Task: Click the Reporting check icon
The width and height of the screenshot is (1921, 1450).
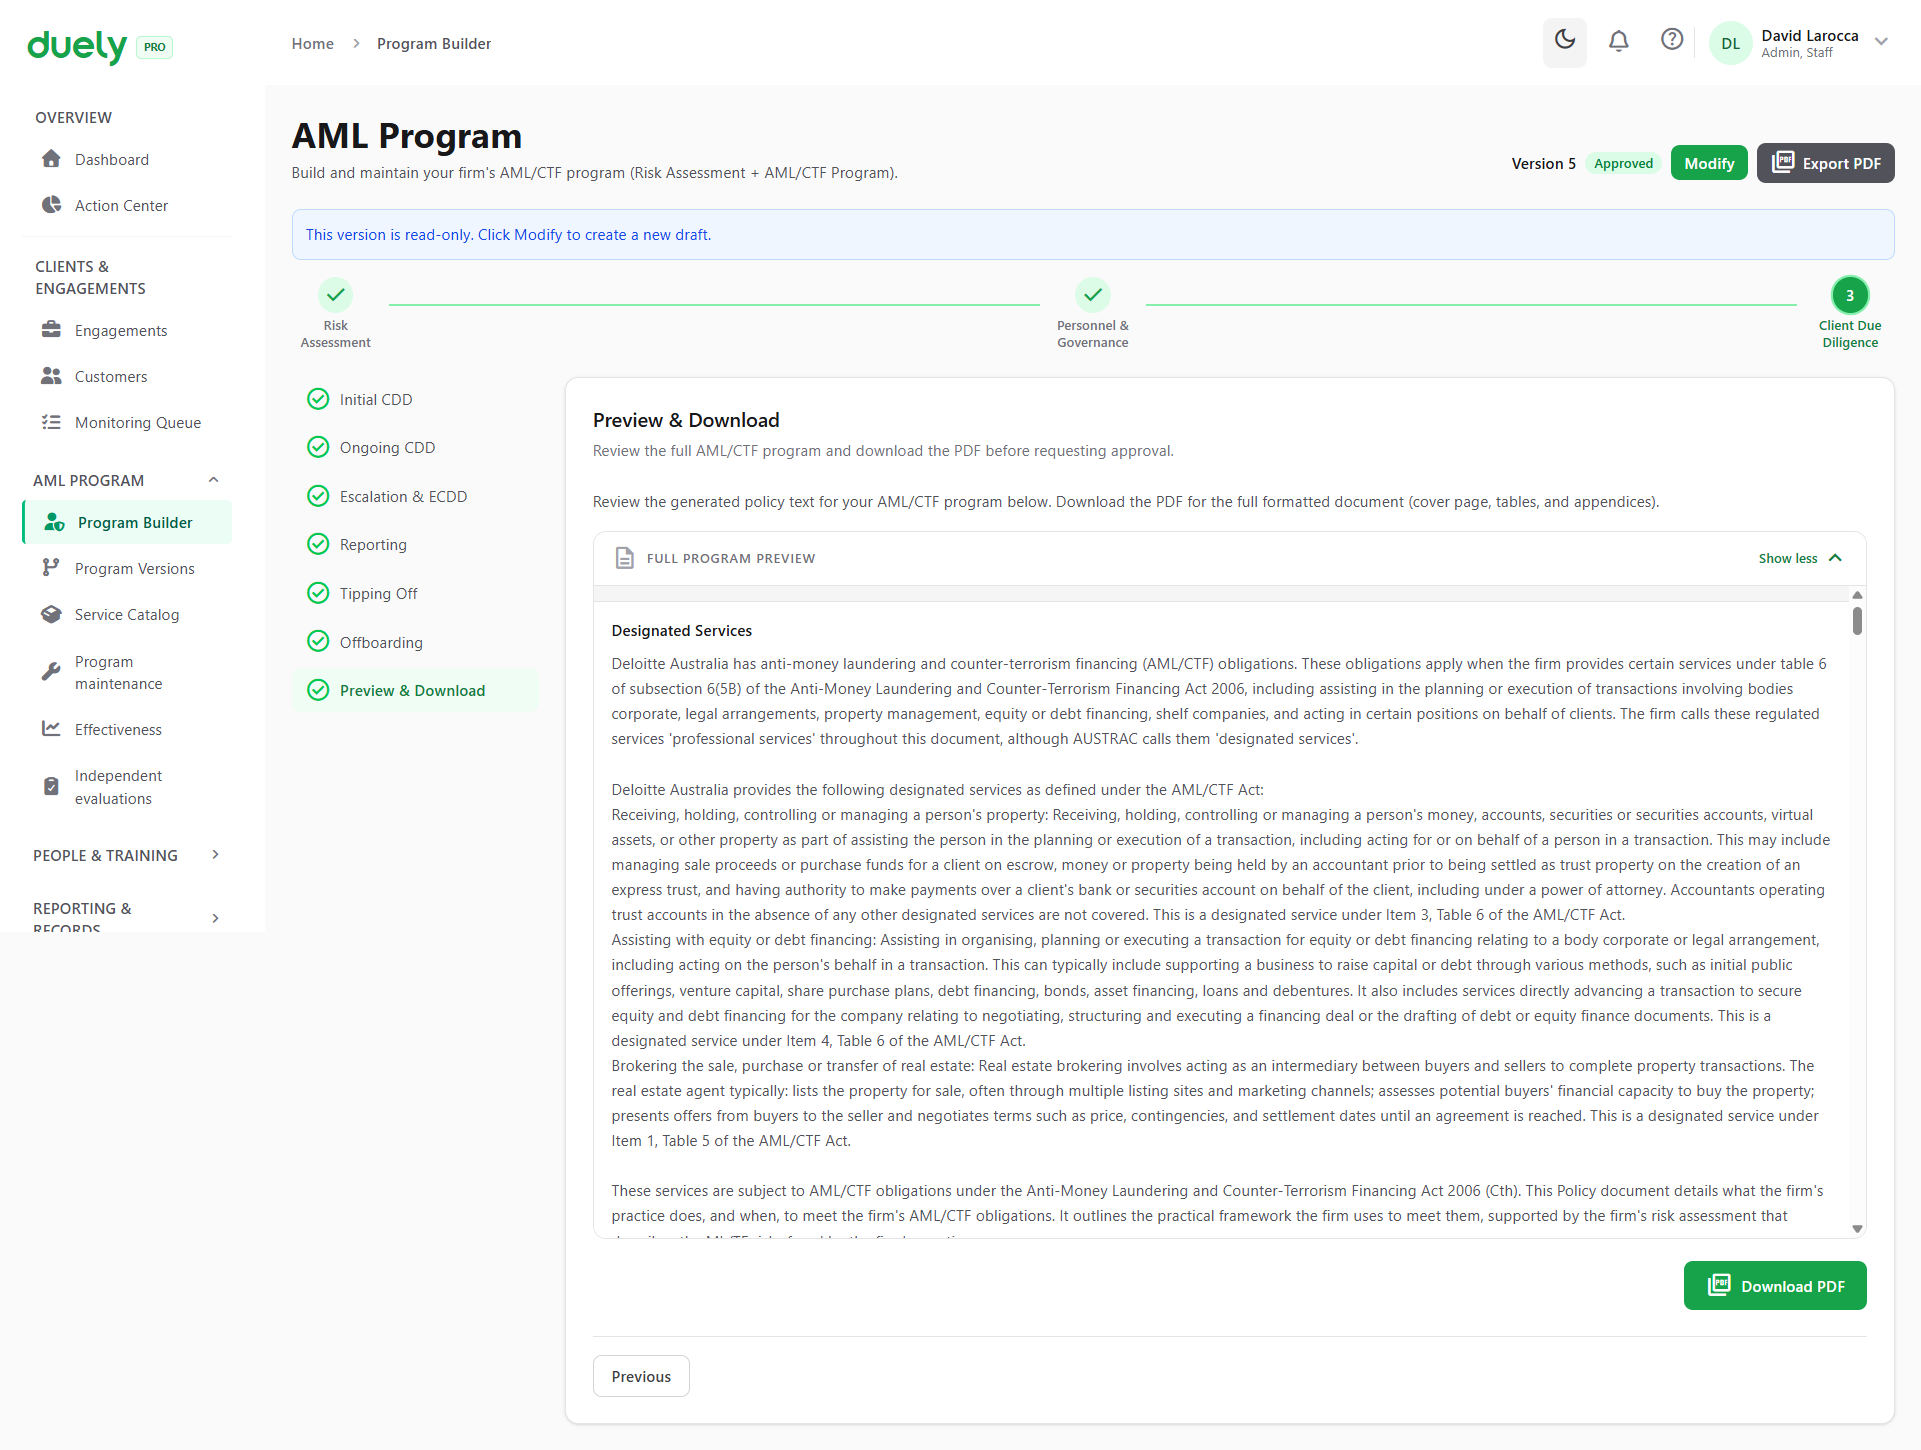Action: pyautogui.click(x=318, y=544)
